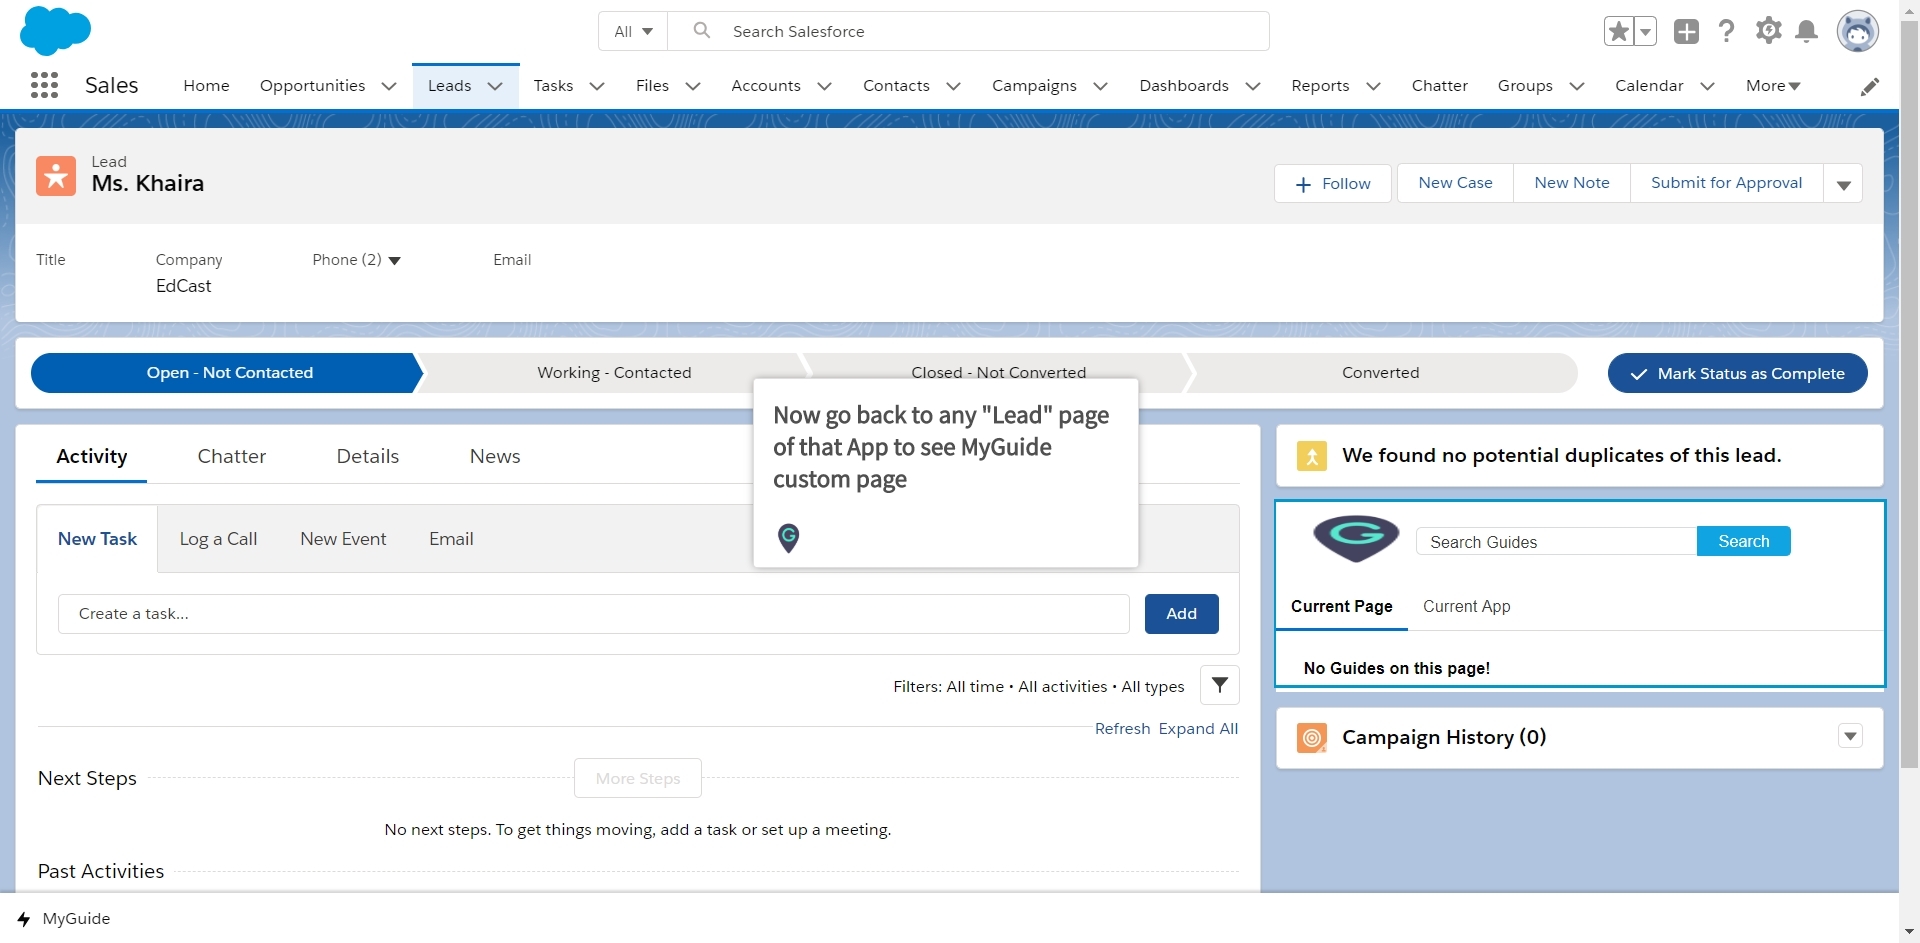Click the Salesforce cloud logo
The height and width of the screenshot is (943, 1920).
point(55,30)
